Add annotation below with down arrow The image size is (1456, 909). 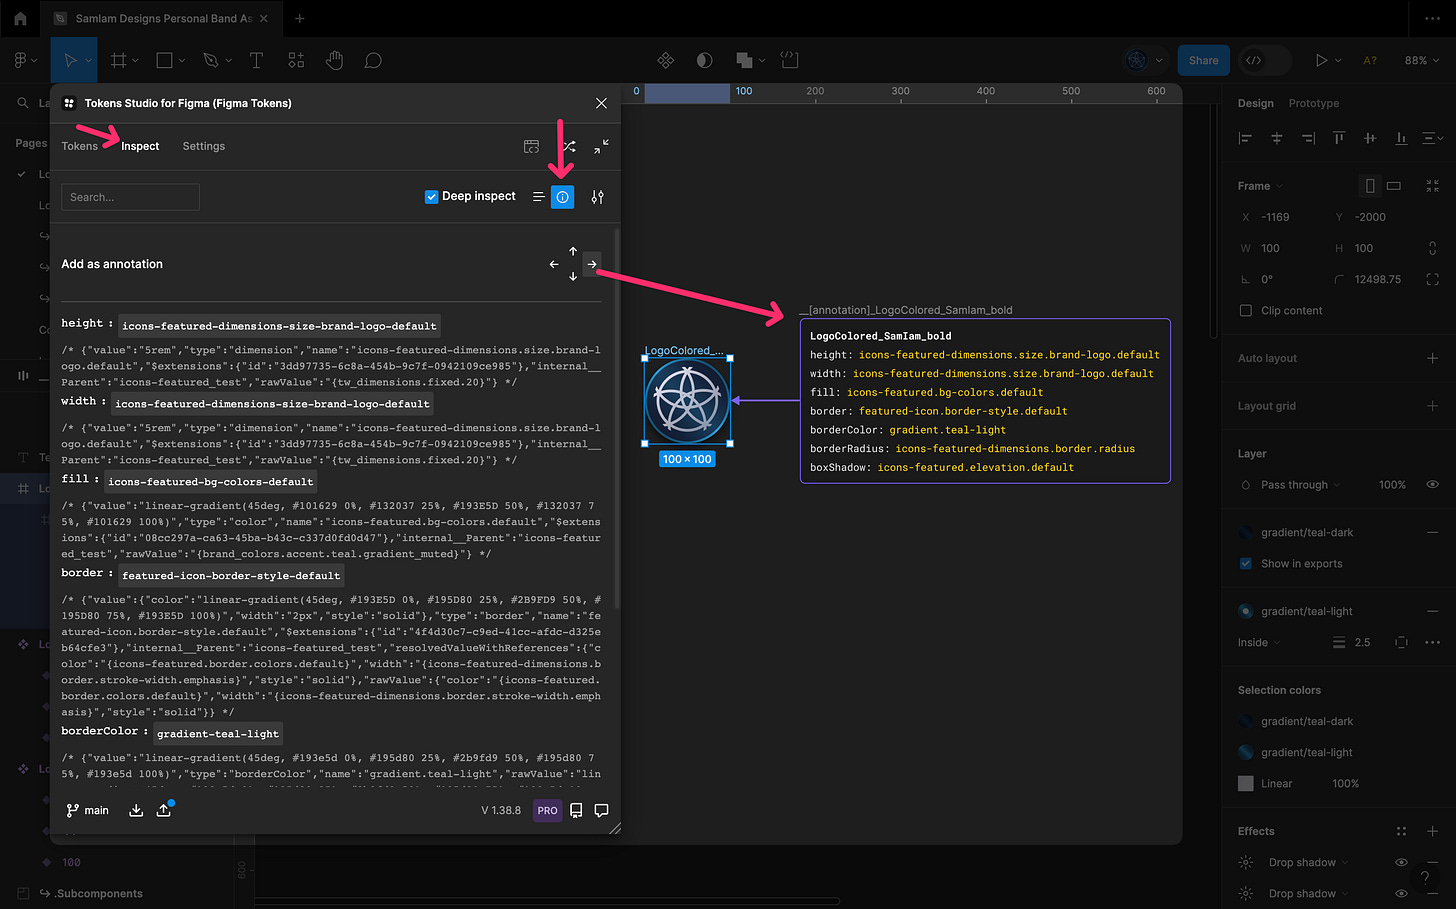pos(573,277)
